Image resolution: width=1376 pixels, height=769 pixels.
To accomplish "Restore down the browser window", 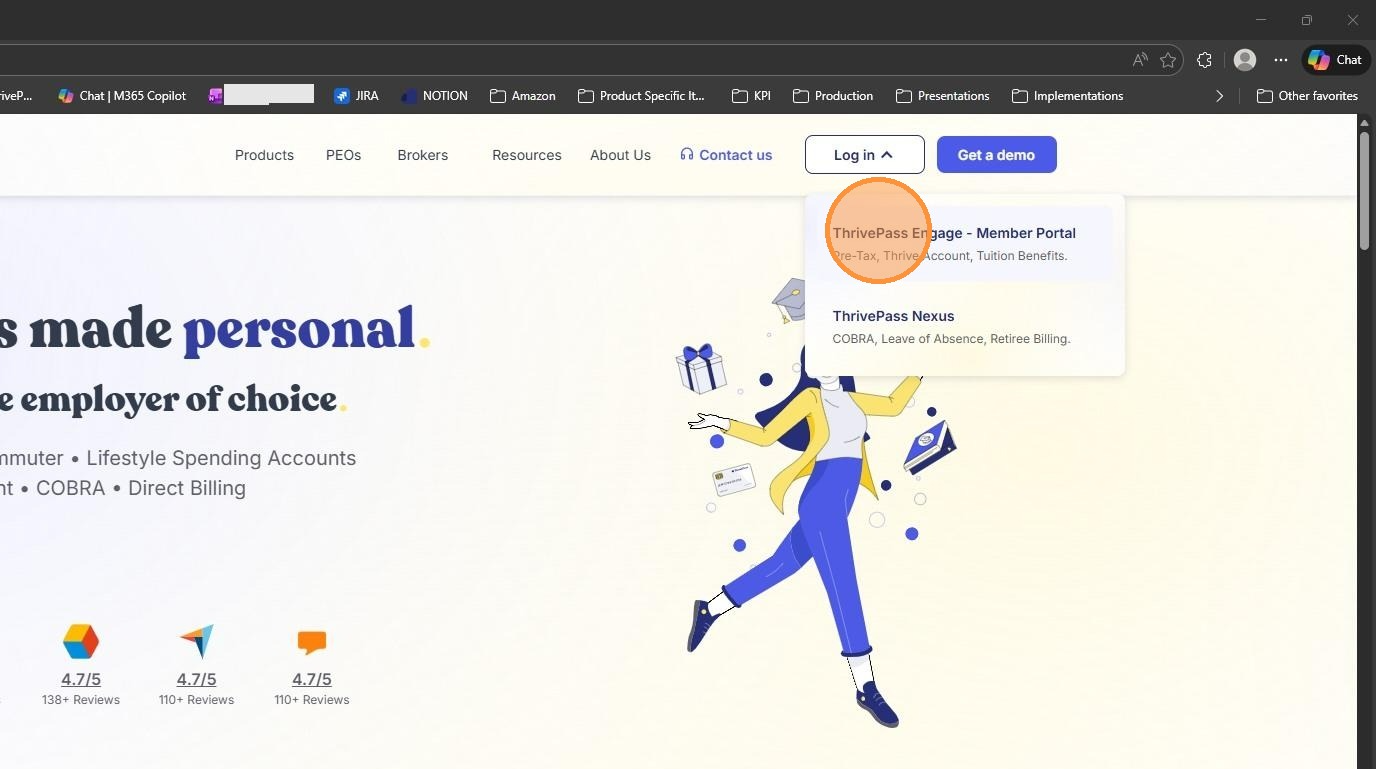I will point(1307,20).
